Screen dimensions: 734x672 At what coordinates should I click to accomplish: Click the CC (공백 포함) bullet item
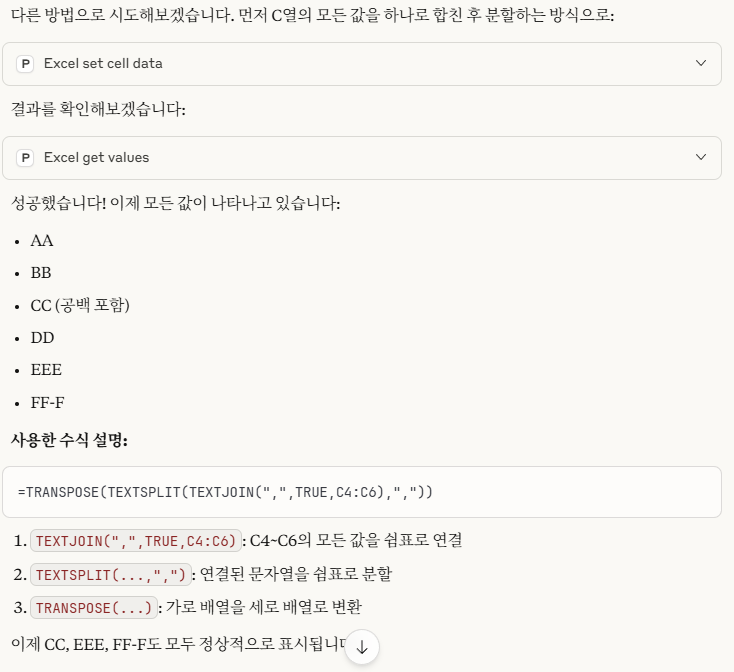[x=80, y=305]
